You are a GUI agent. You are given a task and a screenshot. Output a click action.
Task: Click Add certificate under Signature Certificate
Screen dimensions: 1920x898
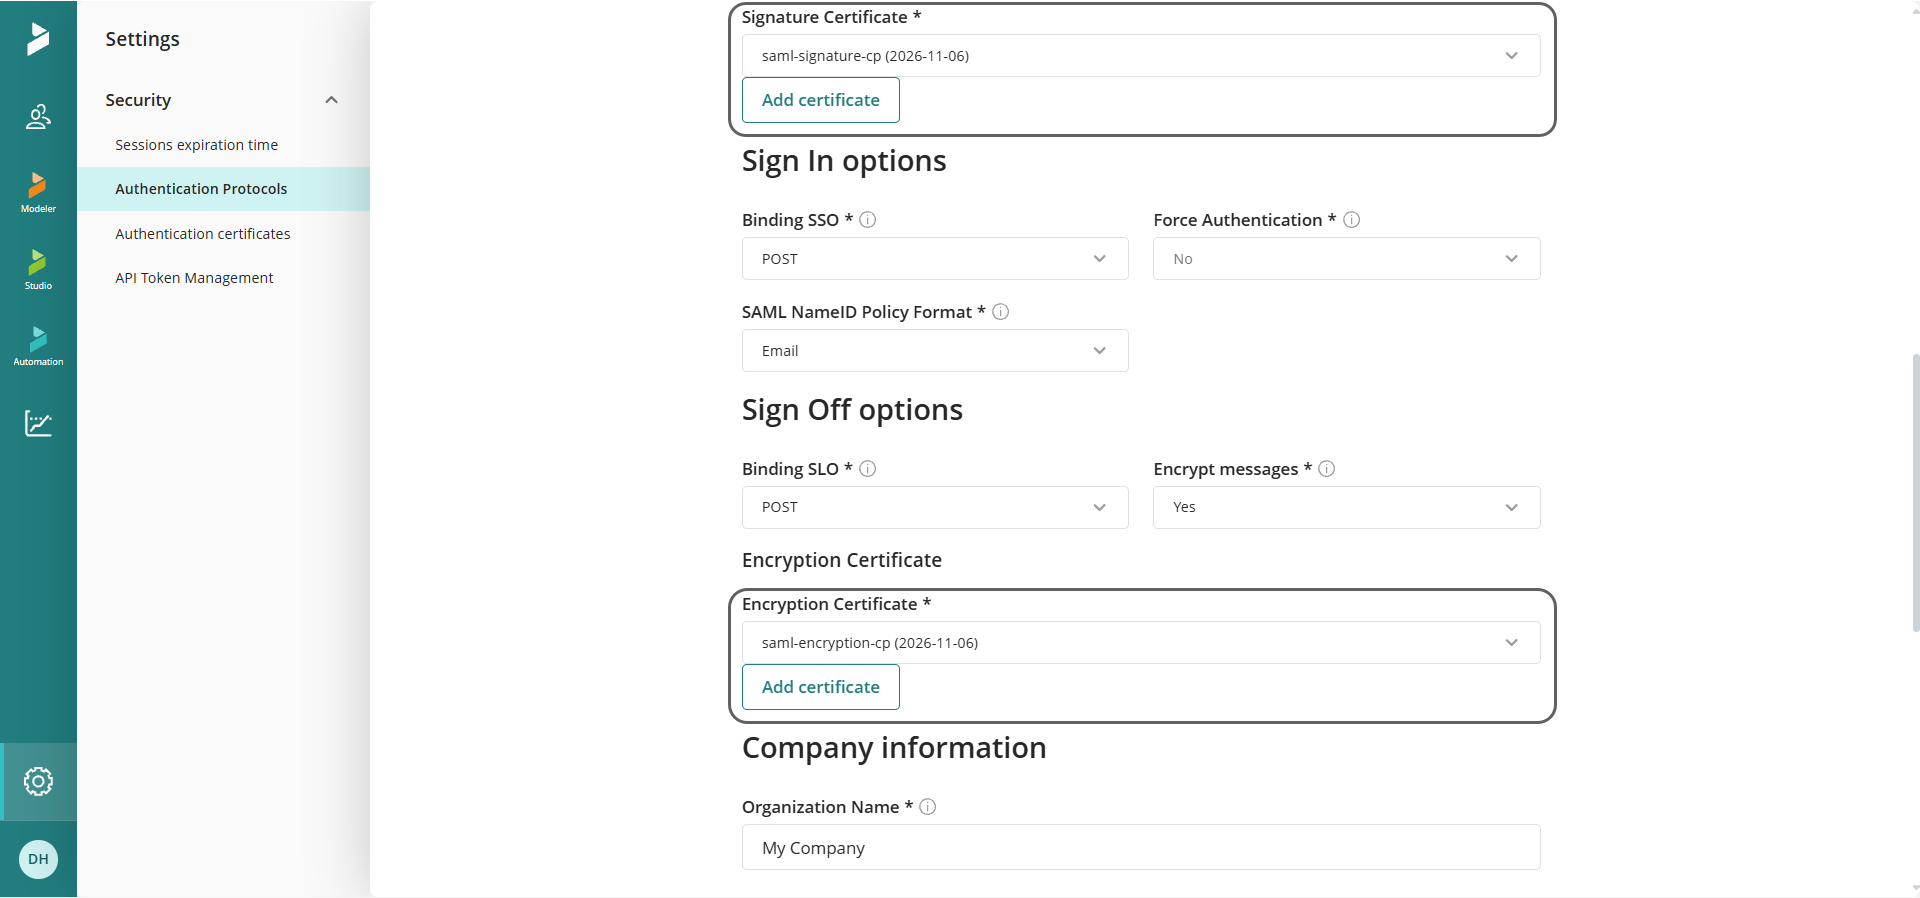click(x=821, y=100)
